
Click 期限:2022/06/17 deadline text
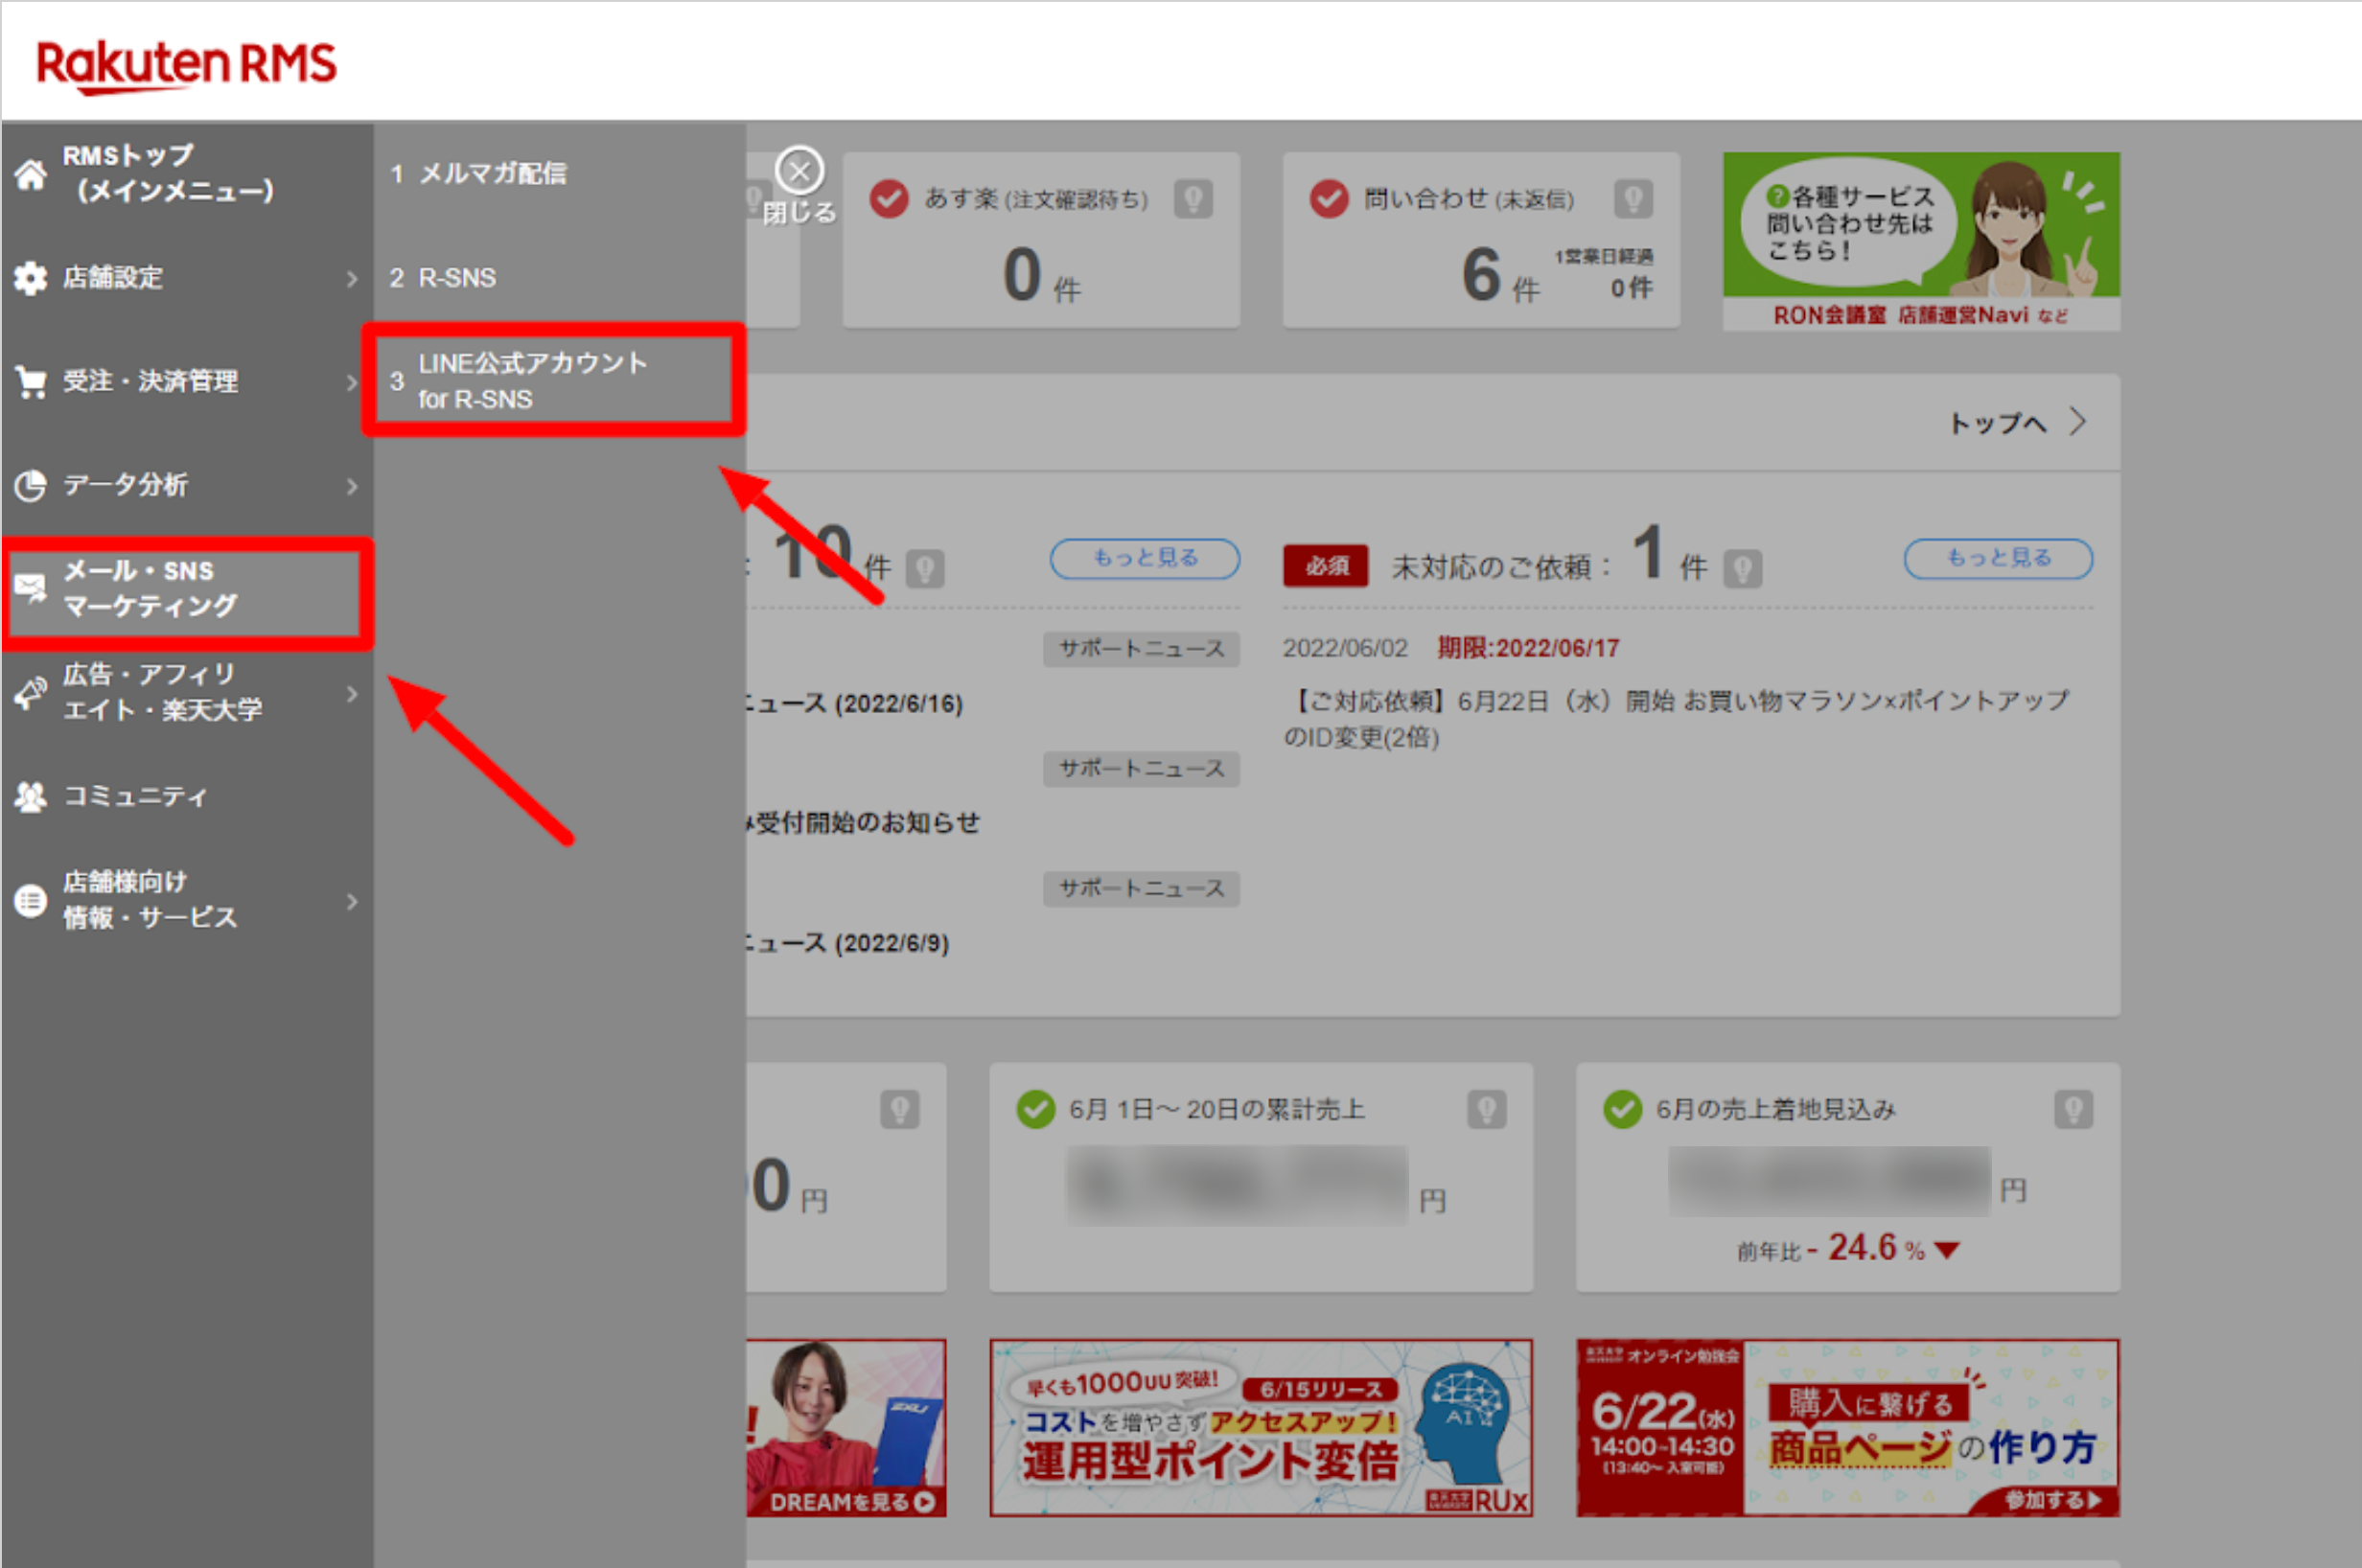1528,648
